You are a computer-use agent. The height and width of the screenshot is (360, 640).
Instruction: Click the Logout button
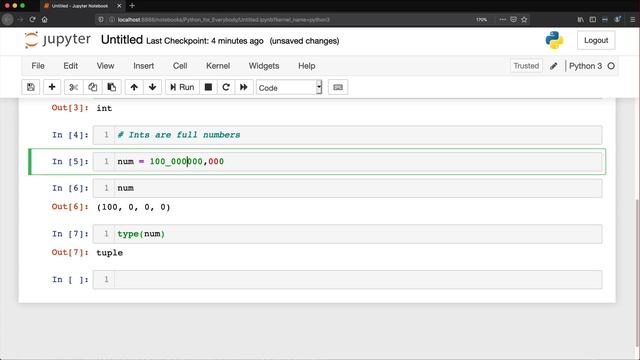click(596, 40)
